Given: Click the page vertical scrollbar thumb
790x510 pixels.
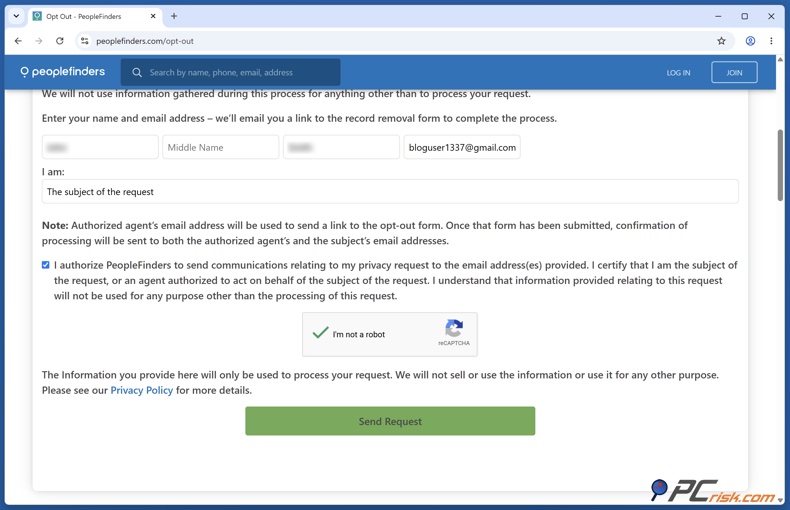Looking at the screenshot, I should point(780,165).
